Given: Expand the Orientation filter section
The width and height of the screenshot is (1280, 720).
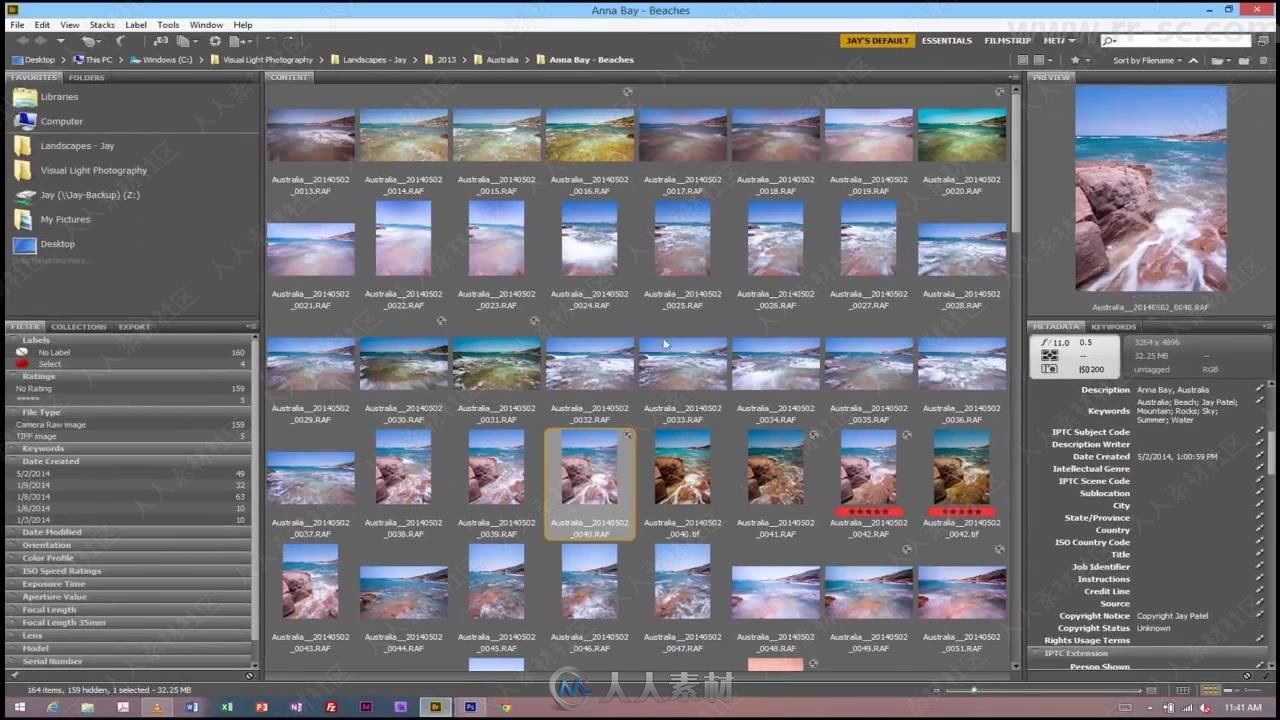Looking at the screenshot, I should [128, 545].
